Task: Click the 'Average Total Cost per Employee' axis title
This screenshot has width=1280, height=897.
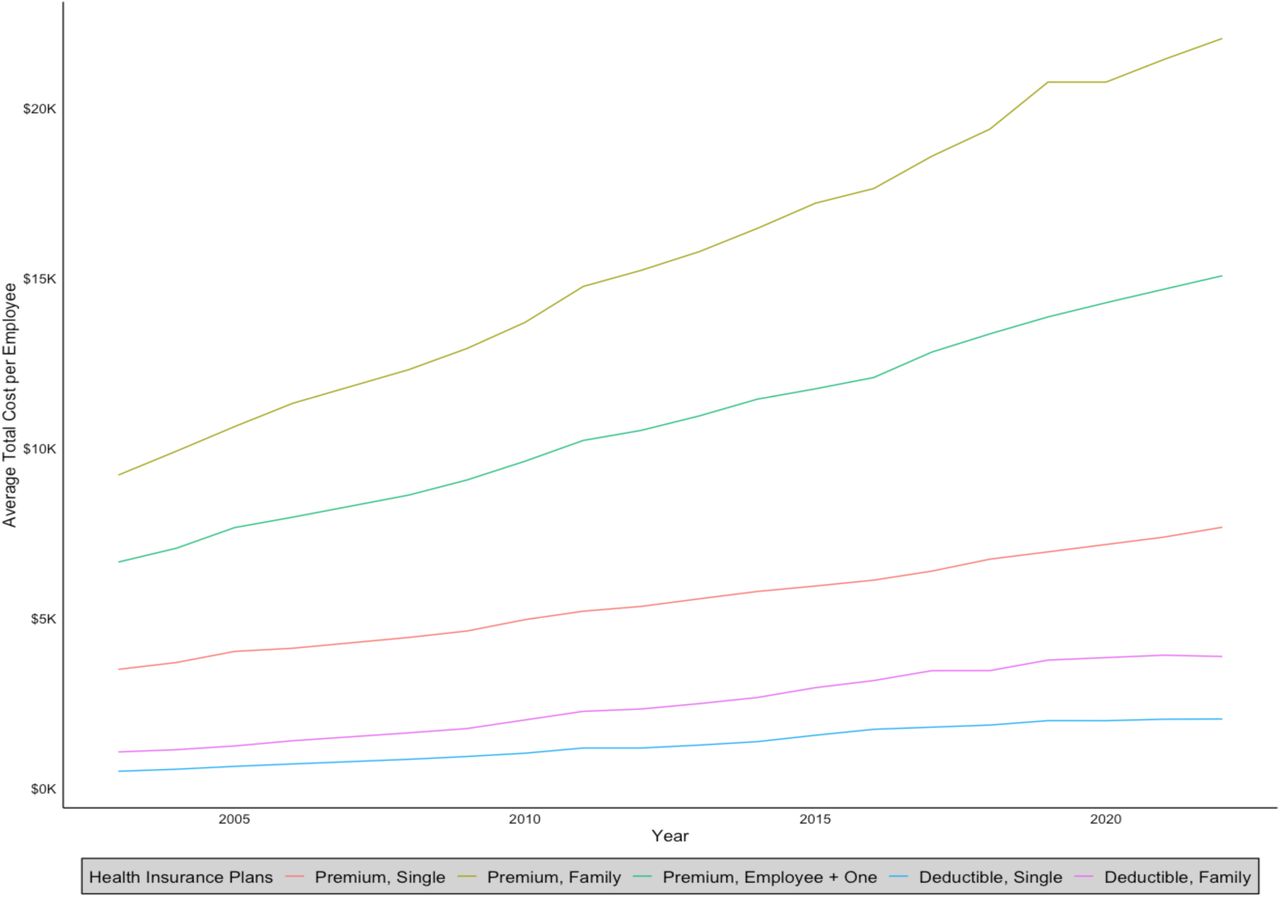Action: (x=10, y=405)
